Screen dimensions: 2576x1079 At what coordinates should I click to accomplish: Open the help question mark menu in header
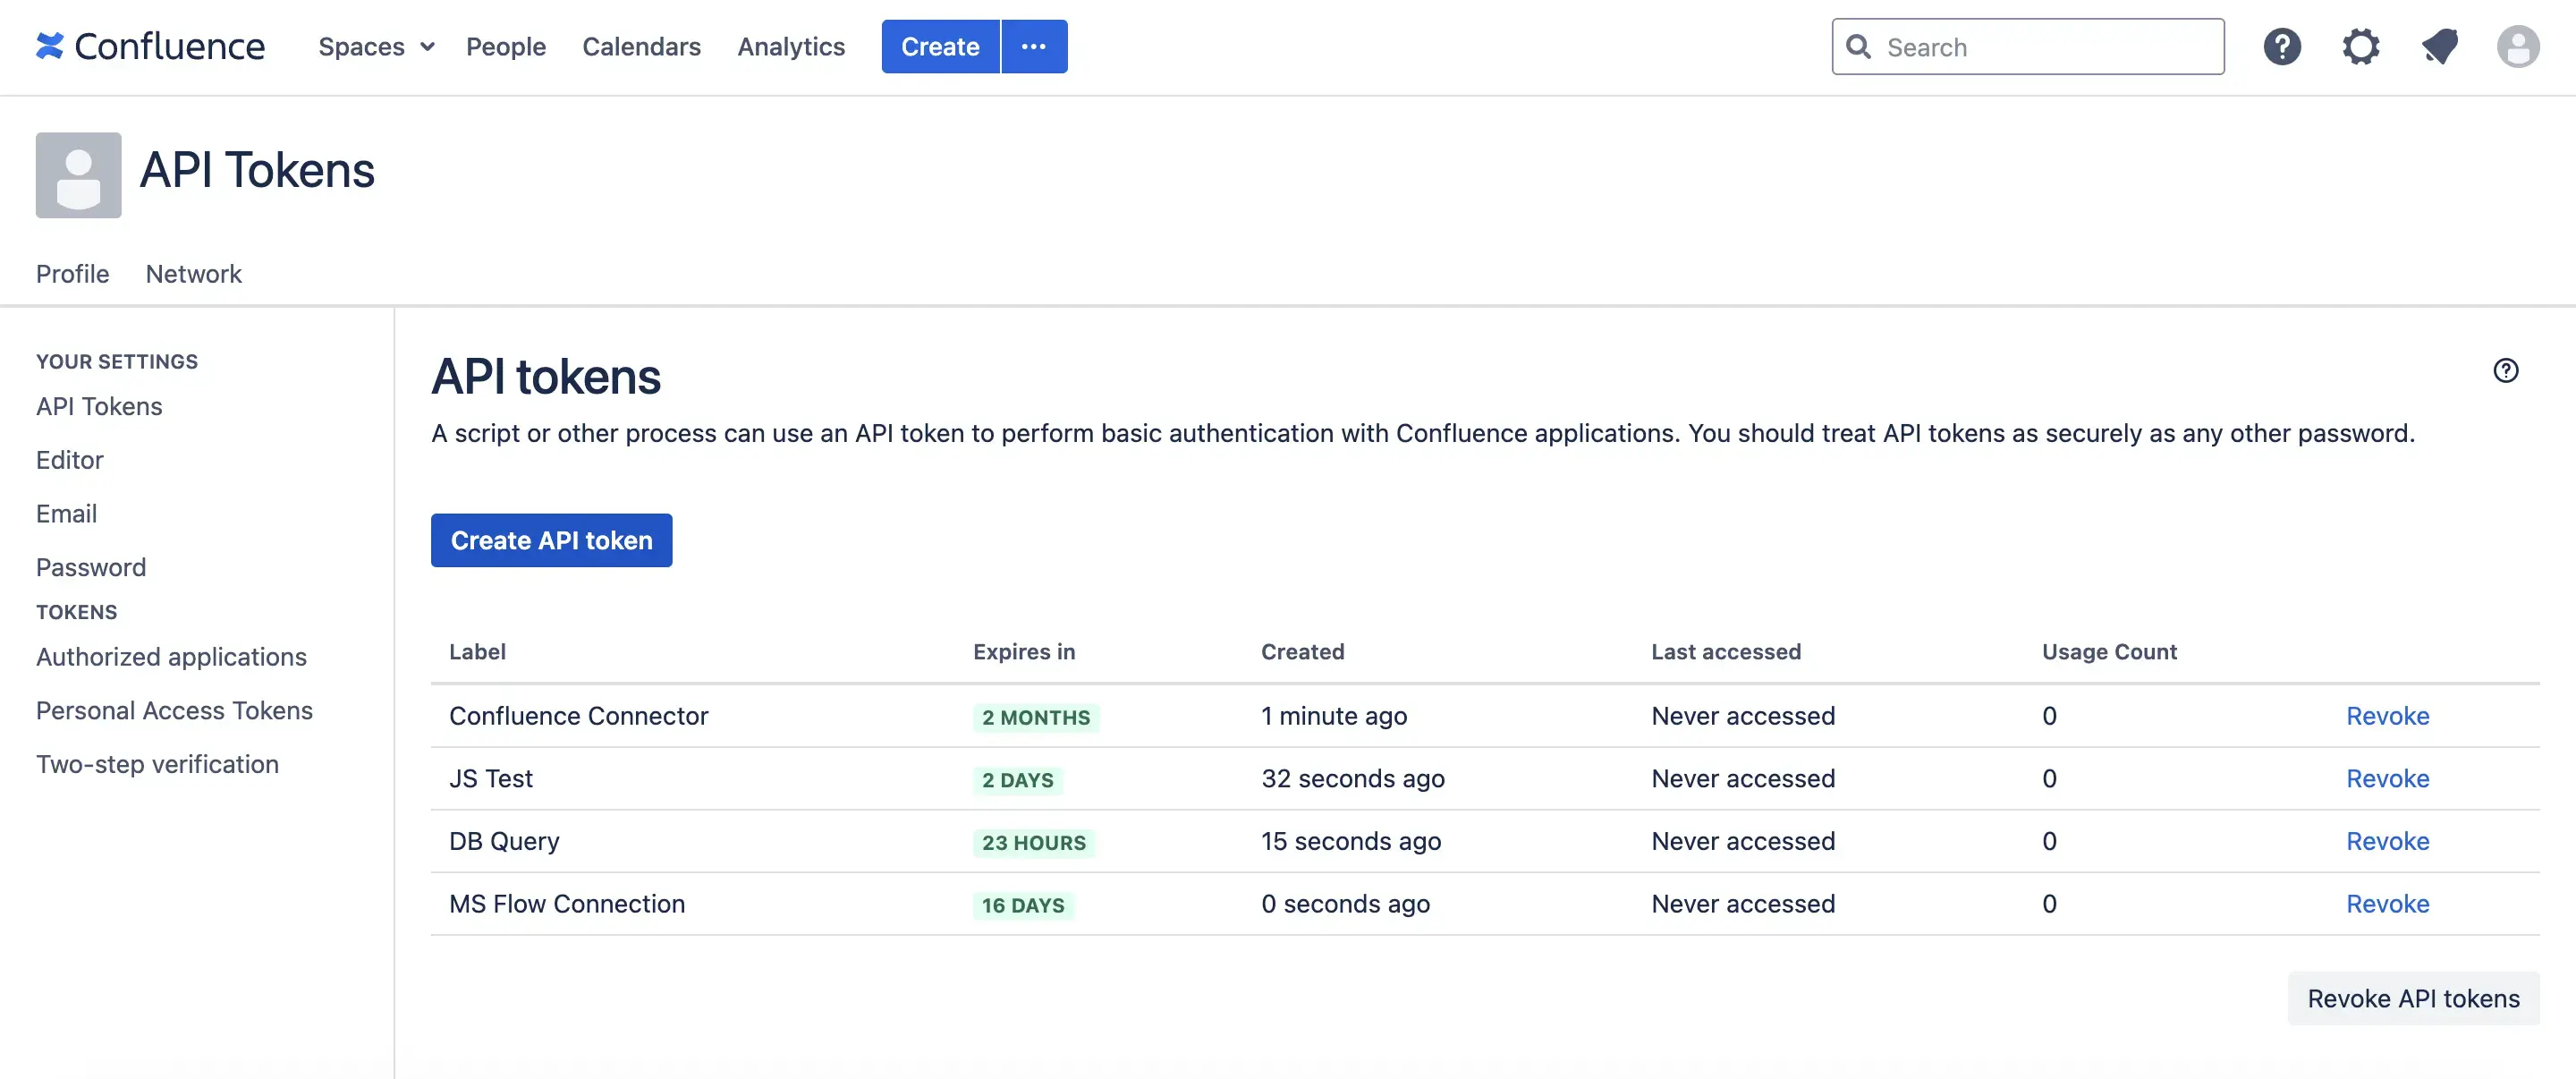[x=2282, y=46]
